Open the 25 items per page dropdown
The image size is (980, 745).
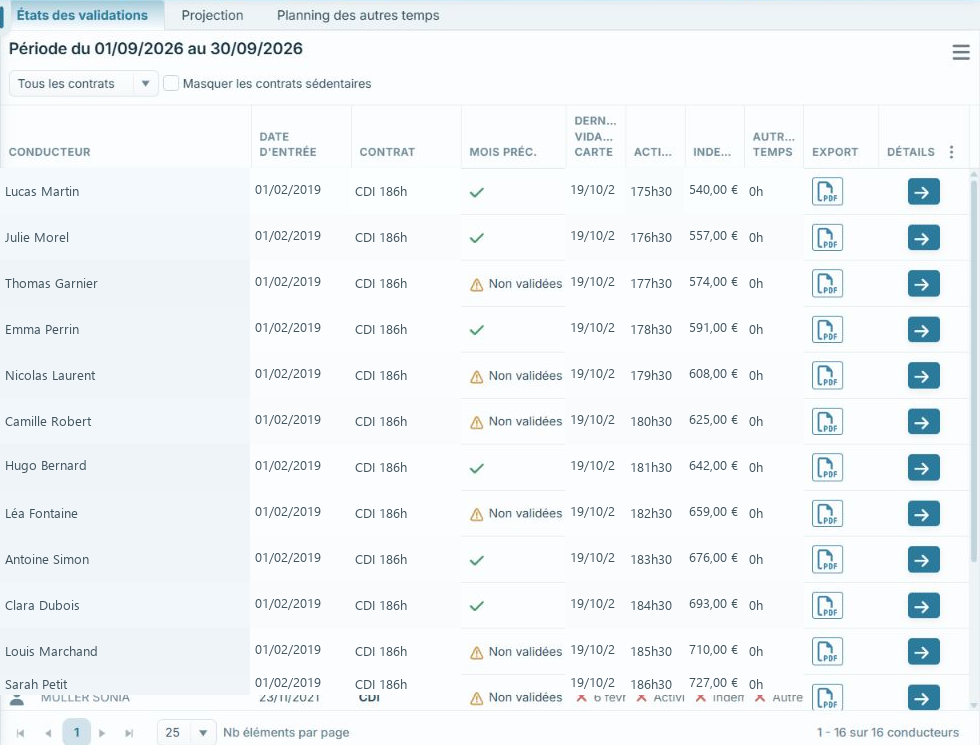pyautogui.click(x=186, y=732)
